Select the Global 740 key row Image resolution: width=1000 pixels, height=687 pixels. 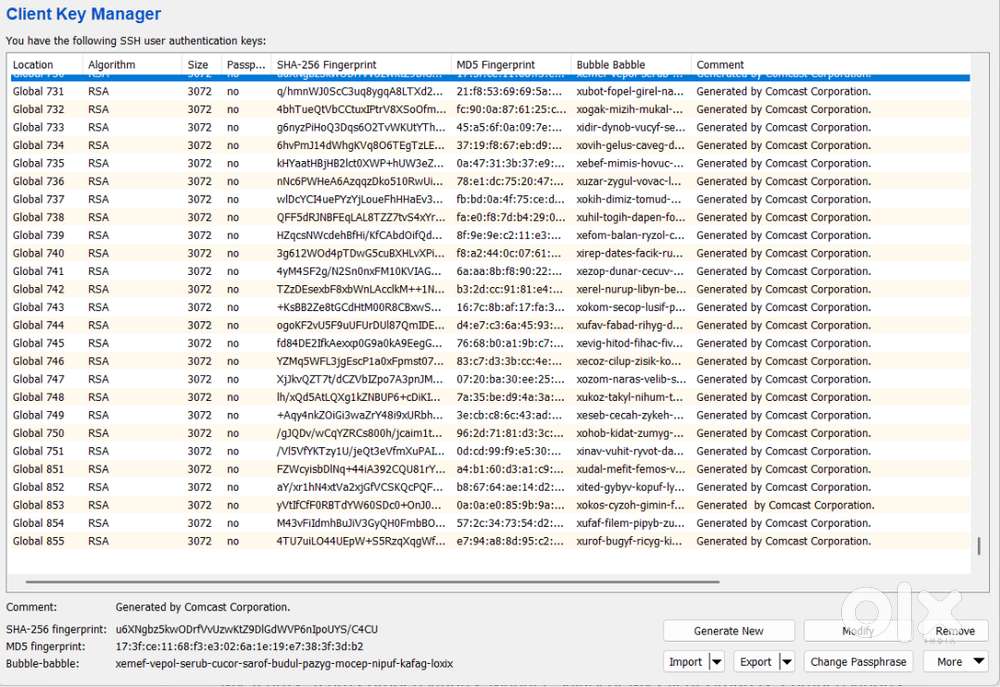(x=489, y=253)
